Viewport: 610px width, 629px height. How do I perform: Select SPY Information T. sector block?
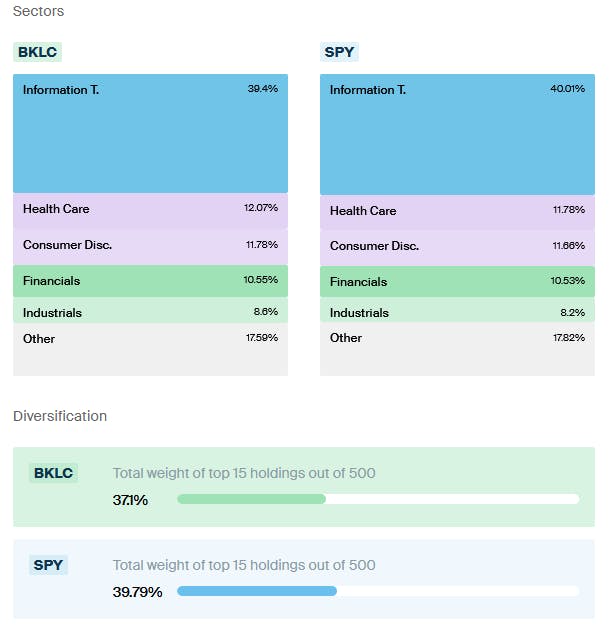pyautogui.click(x=457, y=134)
